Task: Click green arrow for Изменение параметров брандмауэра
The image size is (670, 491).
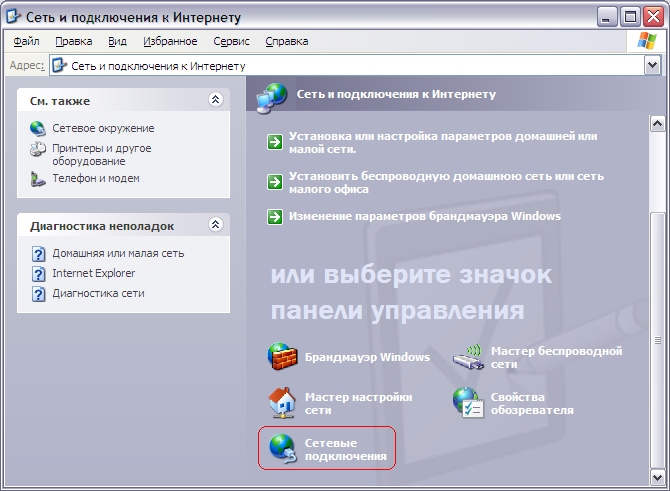Action: (x=275, y=217)
